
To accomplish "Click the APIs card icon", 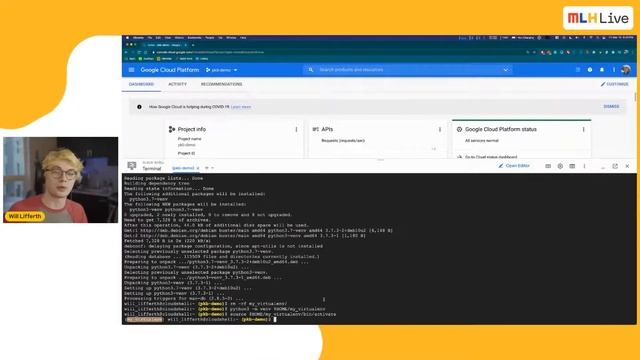I will [x=316, y=129].
